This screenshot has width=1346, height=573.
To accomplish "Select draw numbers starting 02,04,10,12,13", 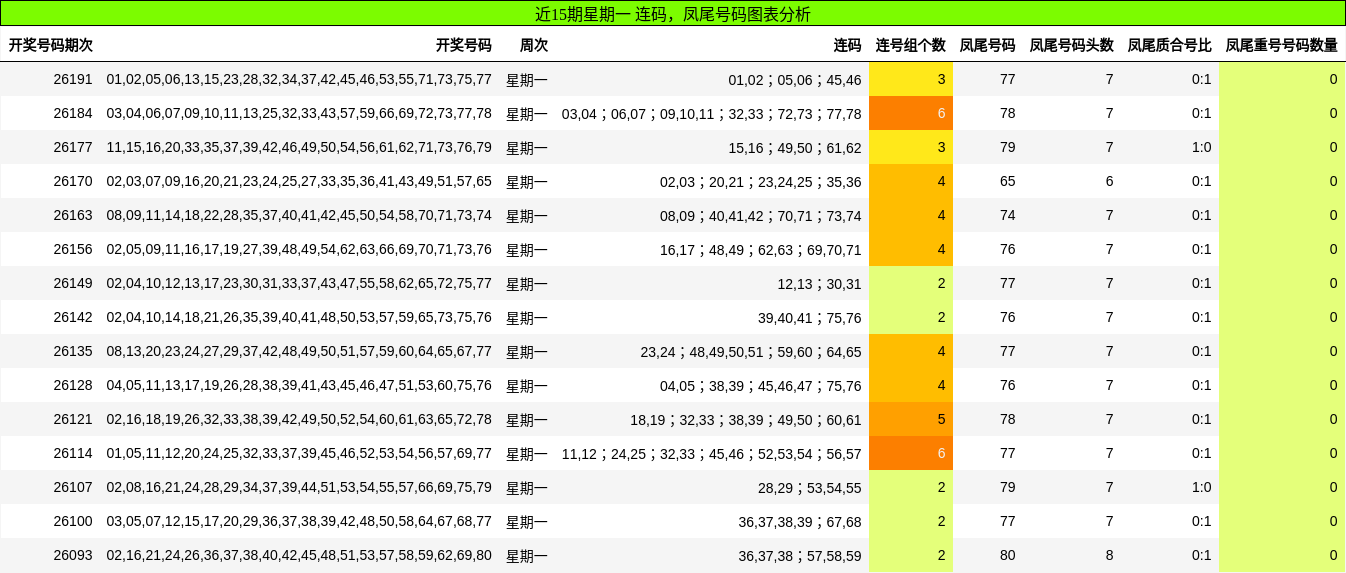I will [299, 283].
